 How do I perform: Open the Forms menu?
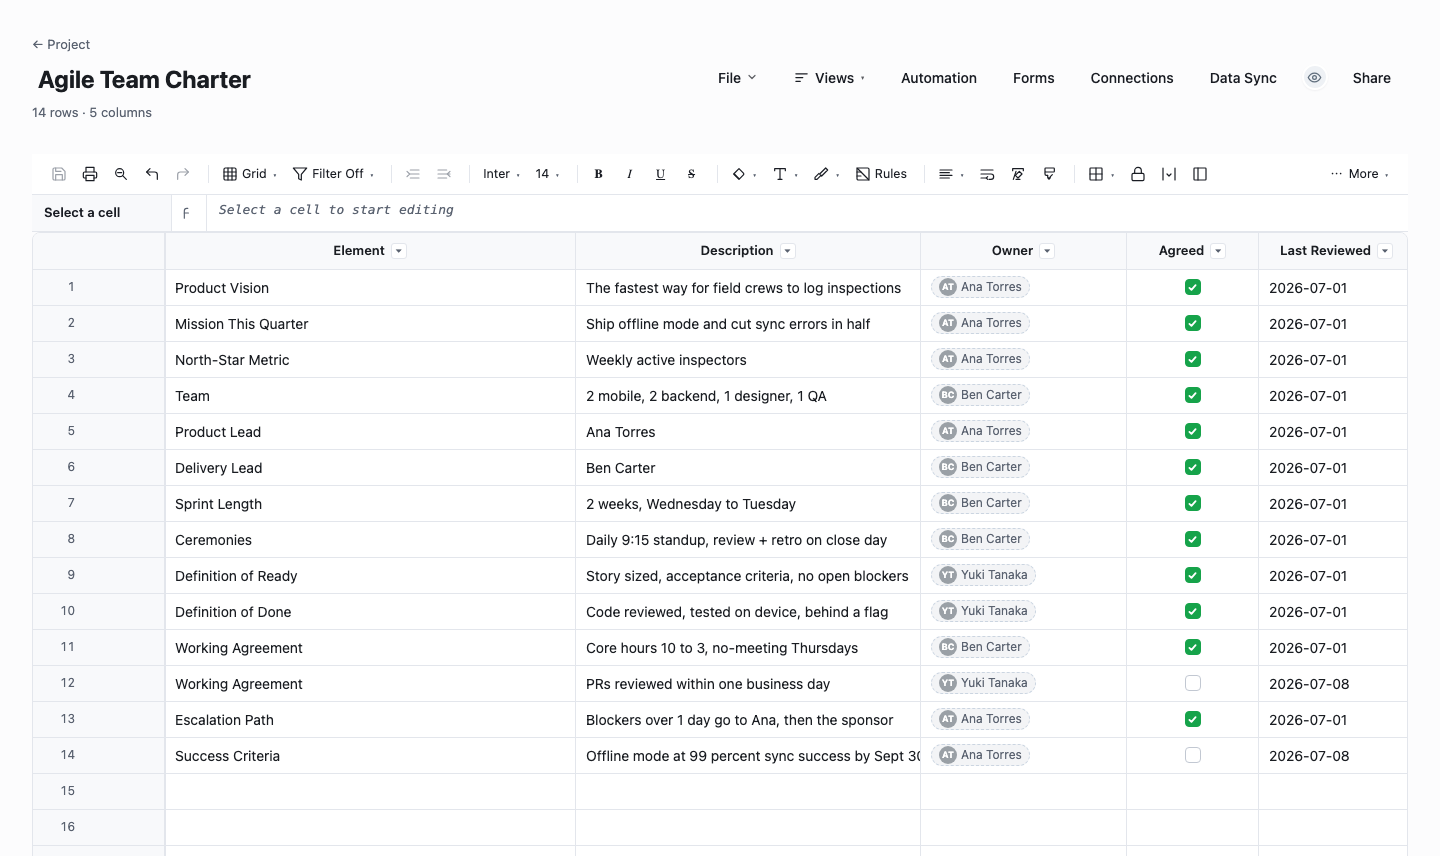tap(1034, 78)
